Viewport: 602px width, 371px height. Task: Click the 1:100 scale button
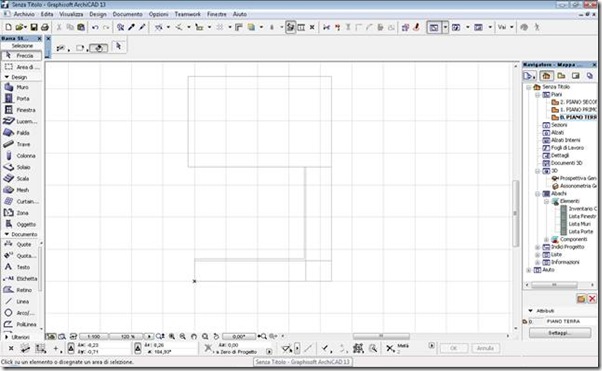[x=93, y=336]
